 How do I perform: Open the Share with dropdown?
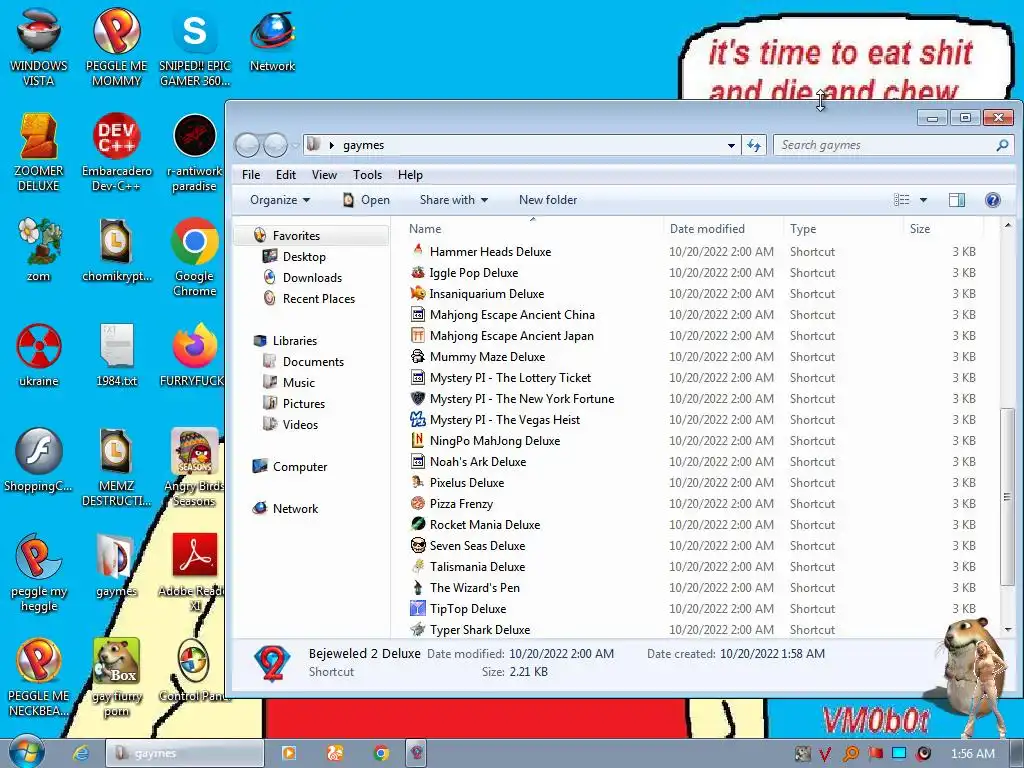(x=453, y=200)
